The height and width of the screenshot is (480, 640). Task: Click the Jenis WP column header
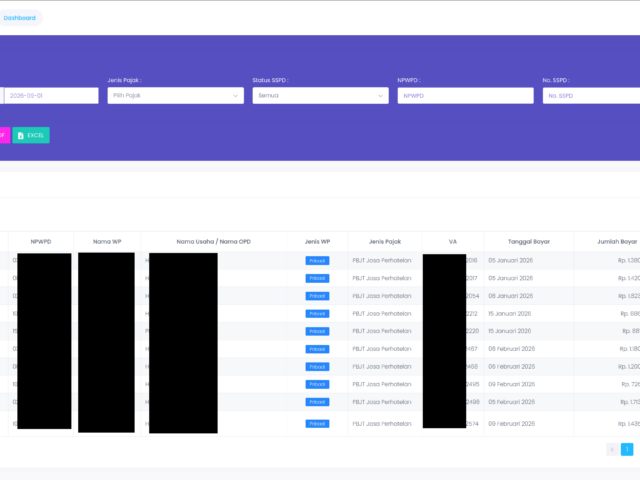click(317, 242)
